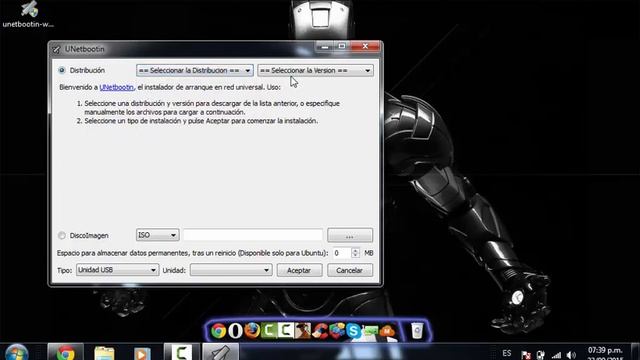Select the DiscoImagen radio button
The image size is (640, 360).
click(x=62, y=236)
